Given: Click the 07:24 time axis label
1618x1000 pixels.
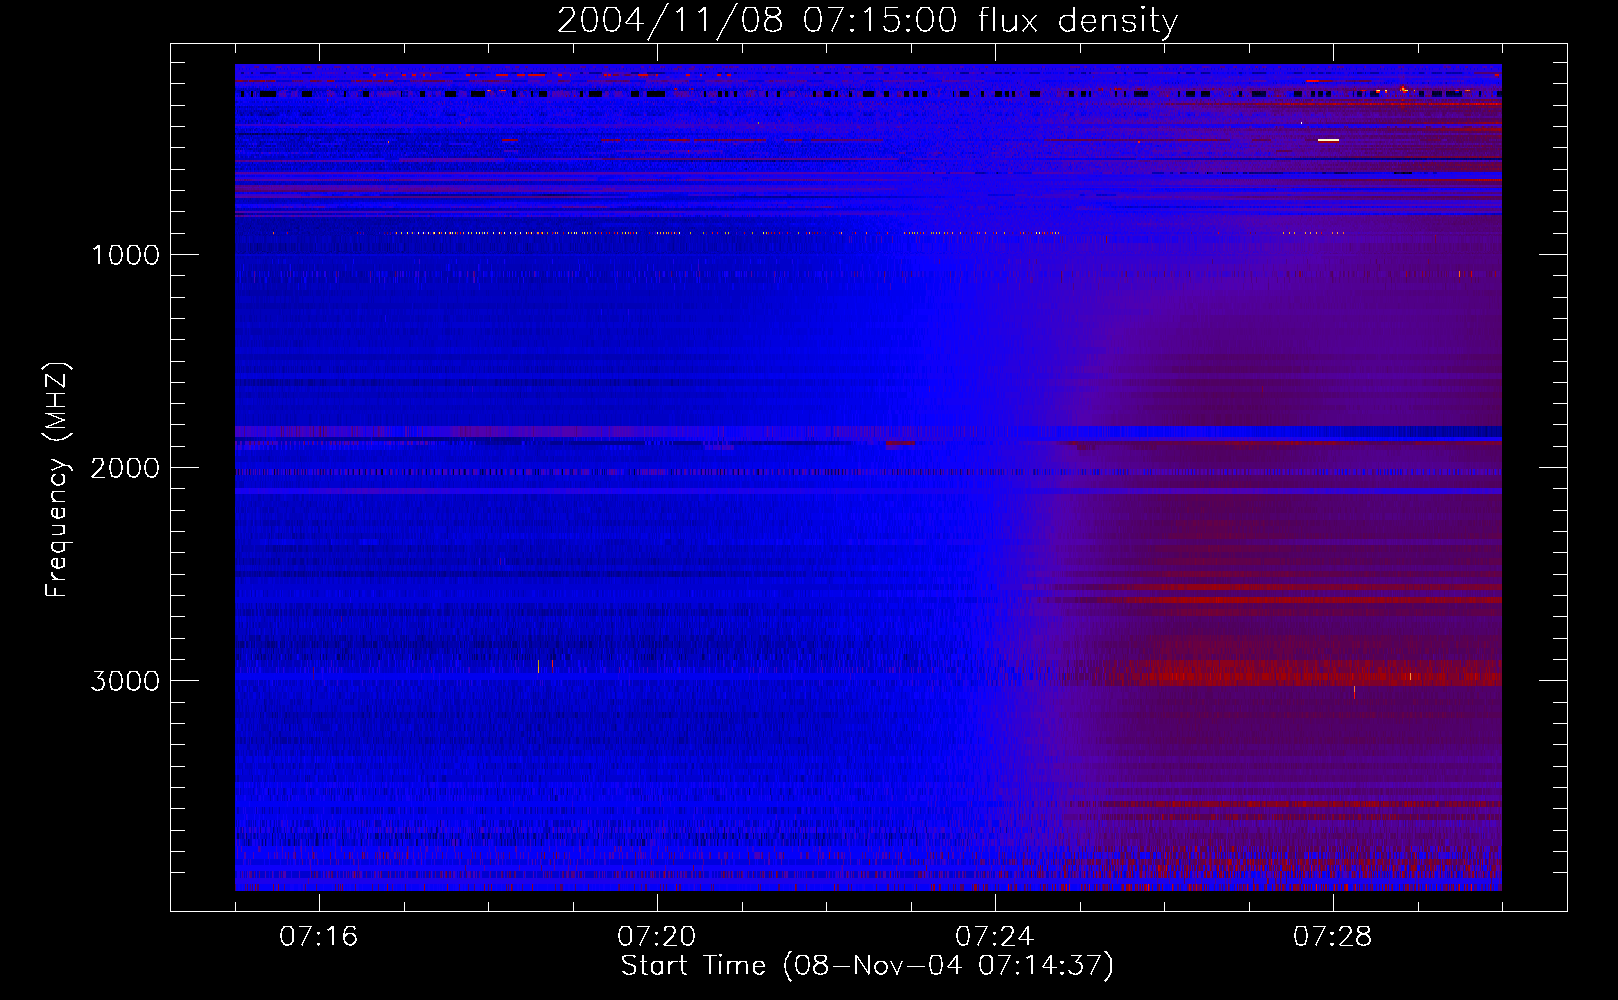Looking at the screenshot, I should pyautogui.click(x=994, y=937).
